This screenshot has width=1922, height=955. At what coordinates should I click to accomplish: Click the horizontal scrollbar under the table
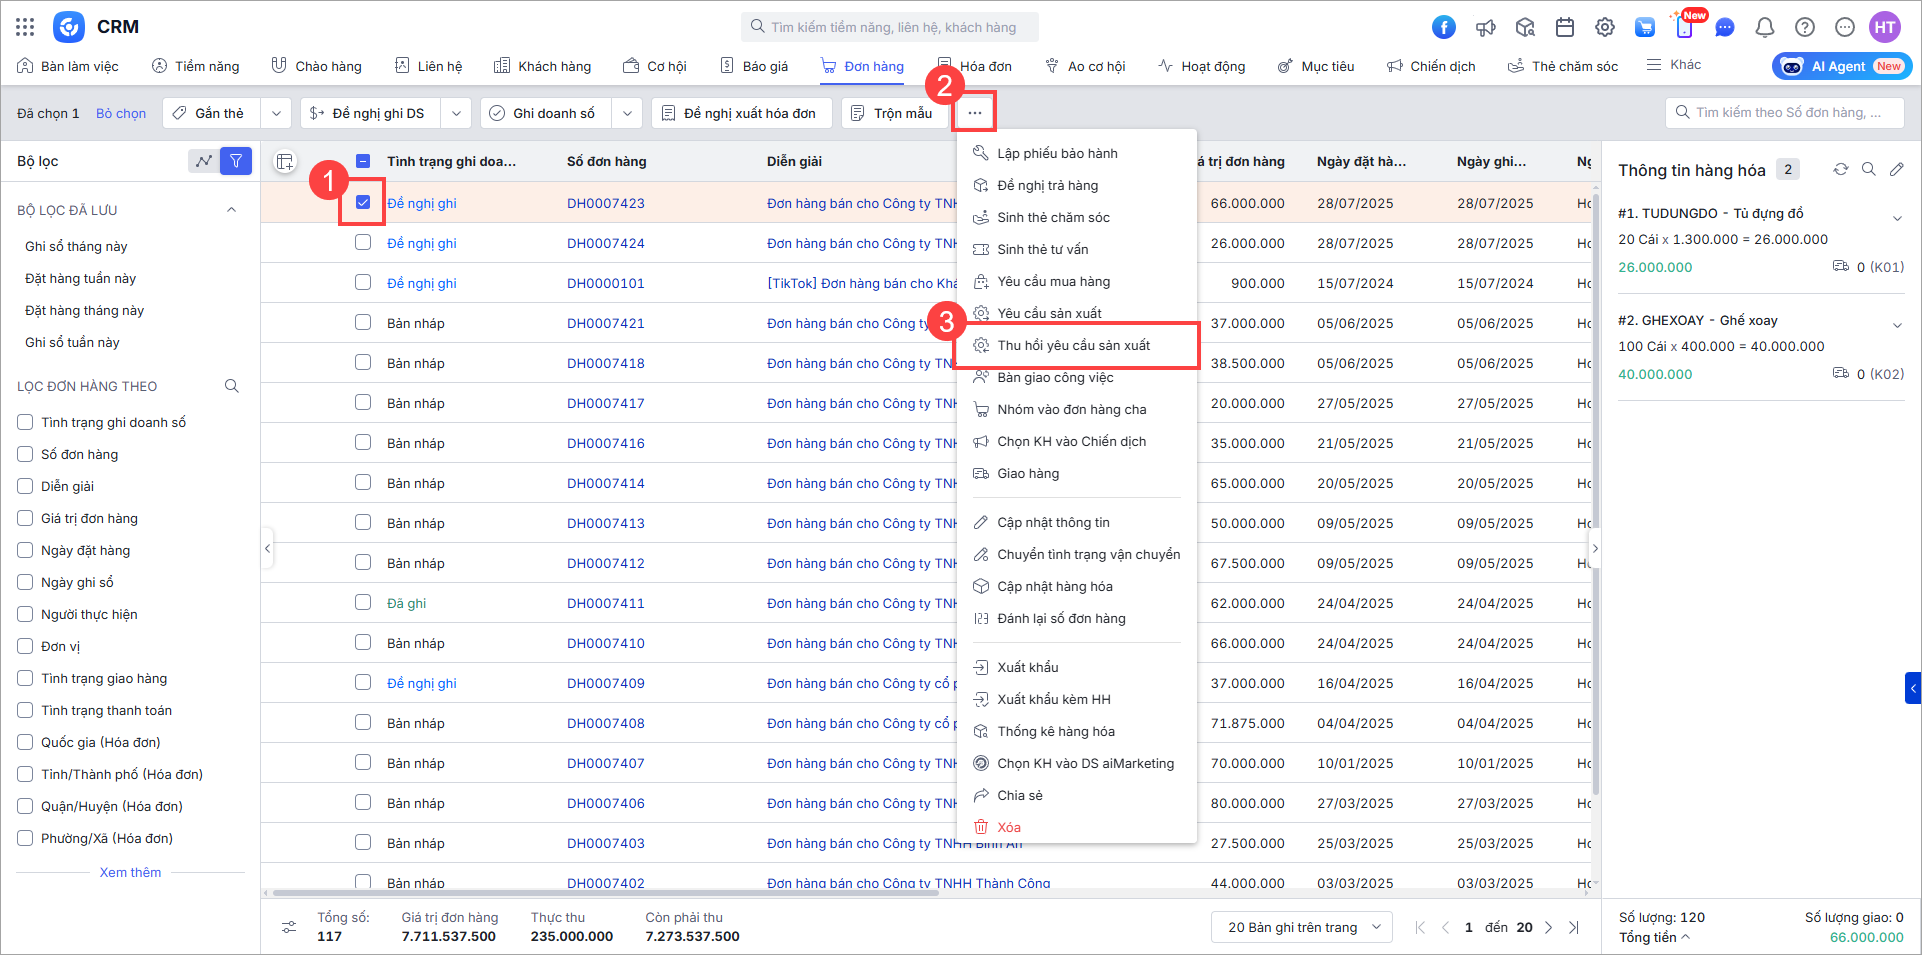tap(605, 892)
